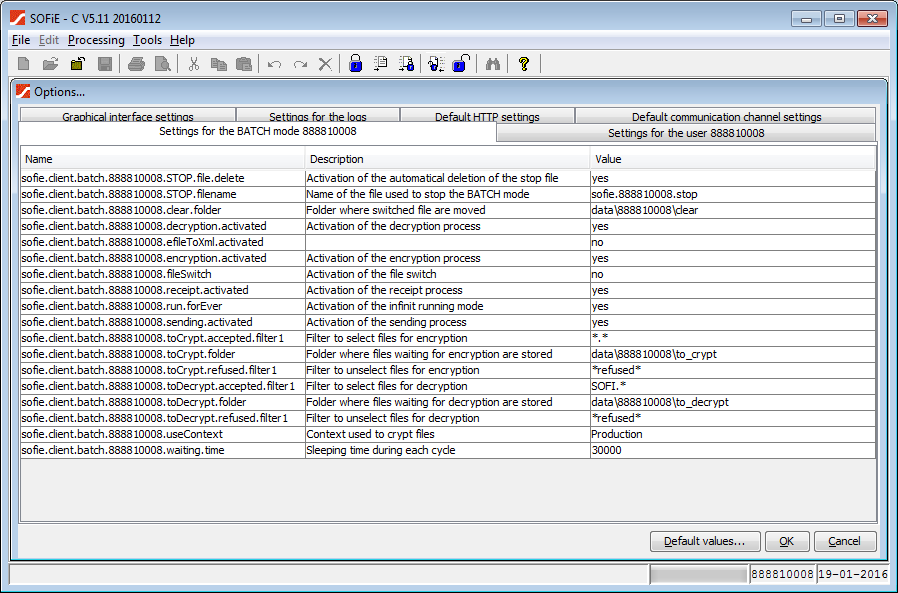Click the Print toolbar icon

click(x=136, y=64)
